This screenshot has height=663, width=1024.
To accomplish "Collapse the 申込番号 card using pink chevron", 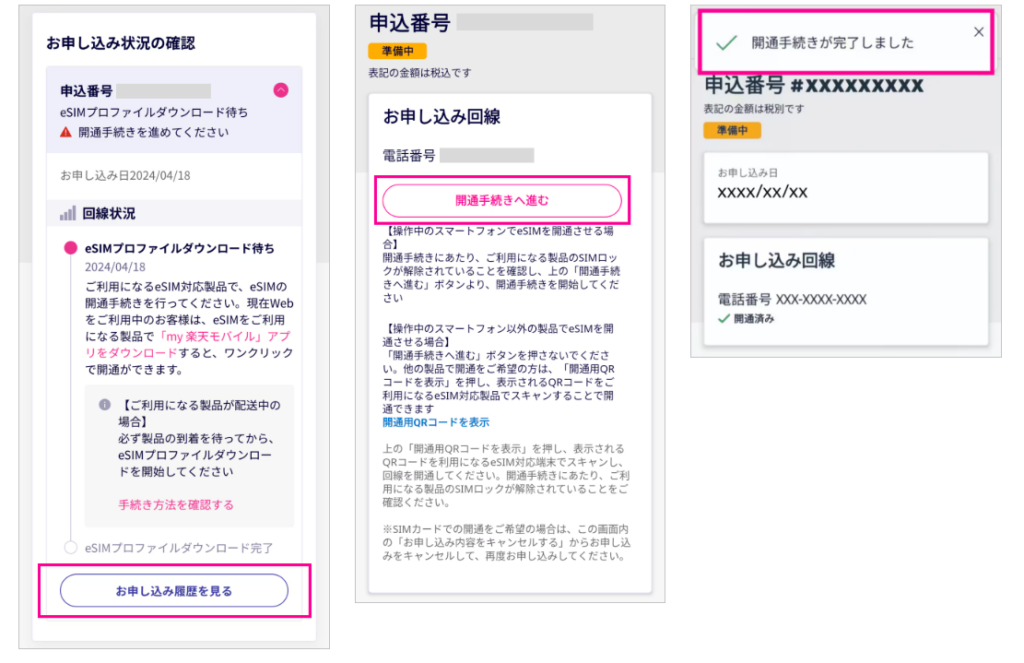I will pyautogui.click(x=281, y=90).
